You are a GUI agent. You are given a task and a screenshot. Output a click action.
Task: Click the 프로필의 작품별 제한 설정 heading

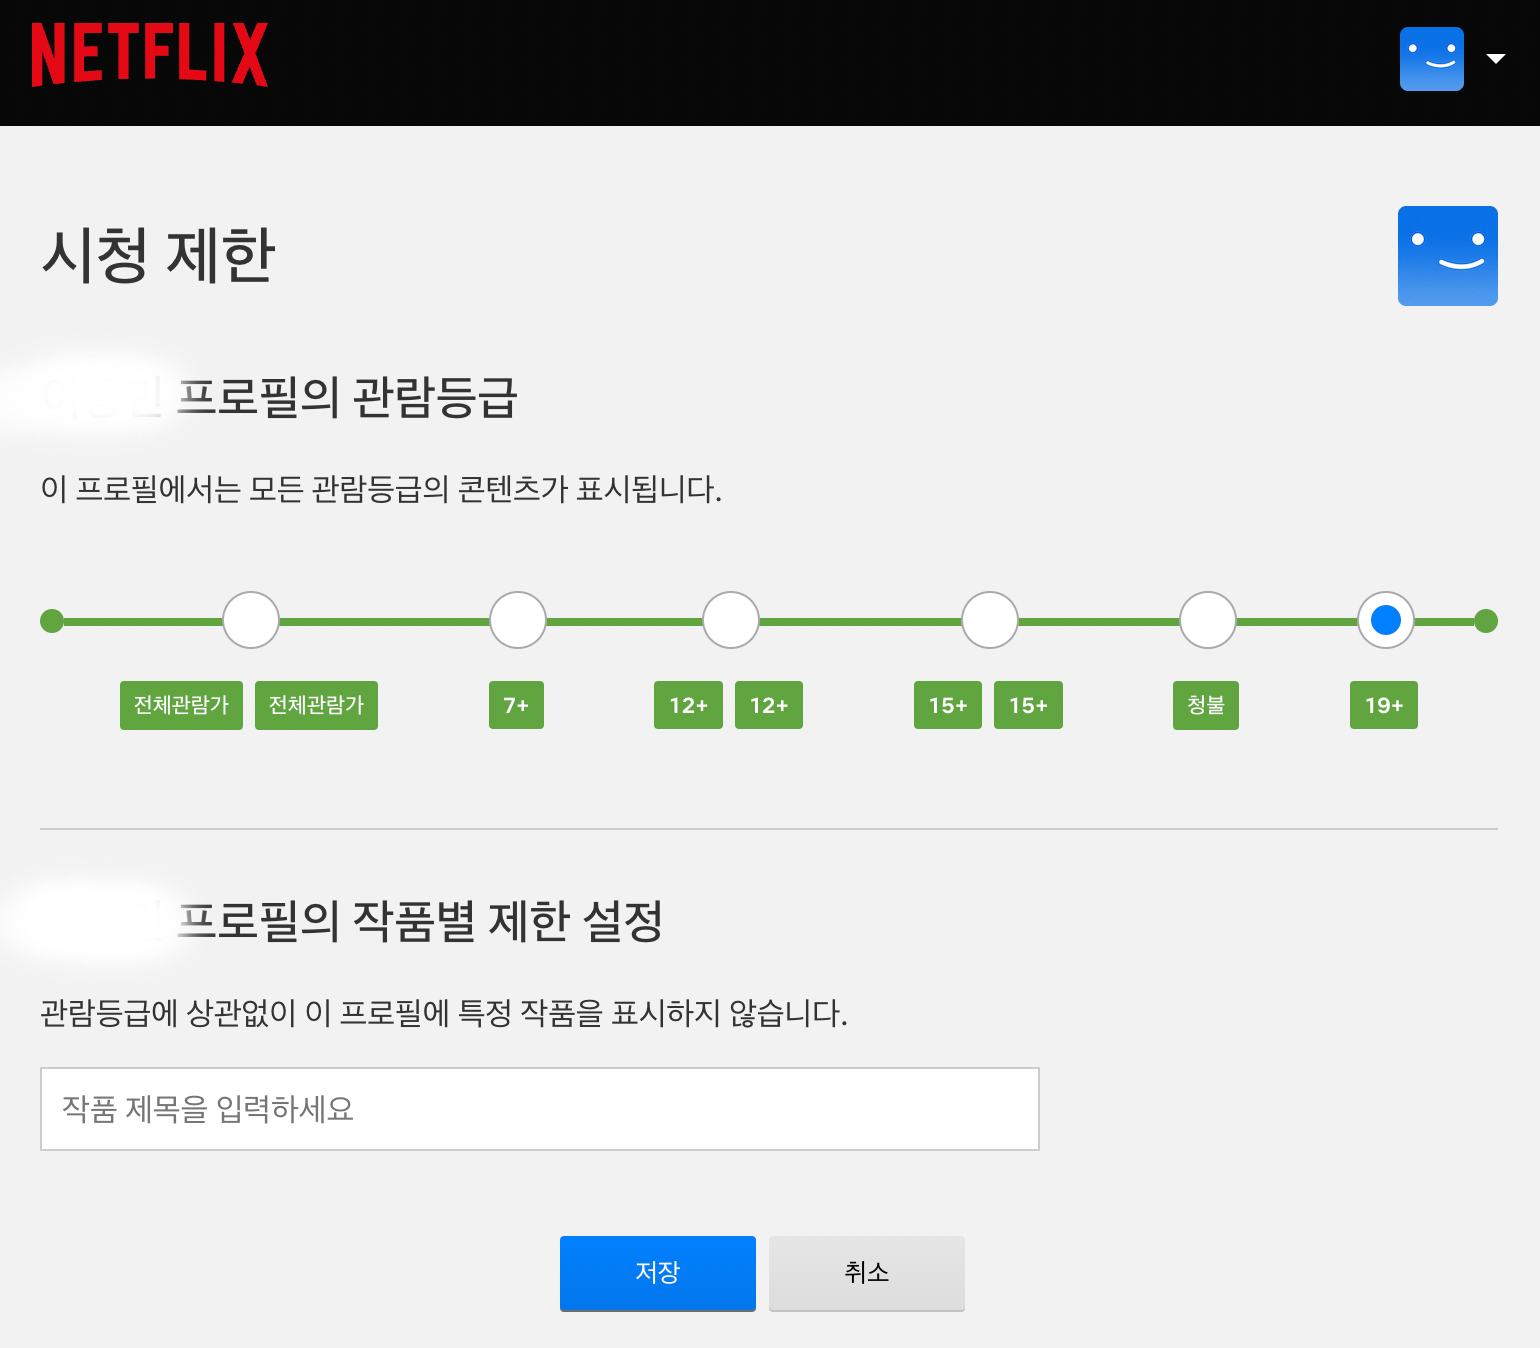pos(420,921)
